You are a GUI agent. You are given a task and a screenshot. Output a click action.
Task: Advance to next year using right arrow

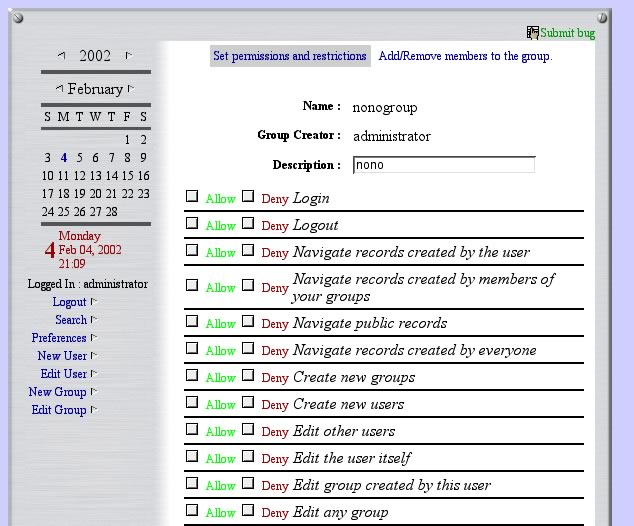tap(128, 56)
